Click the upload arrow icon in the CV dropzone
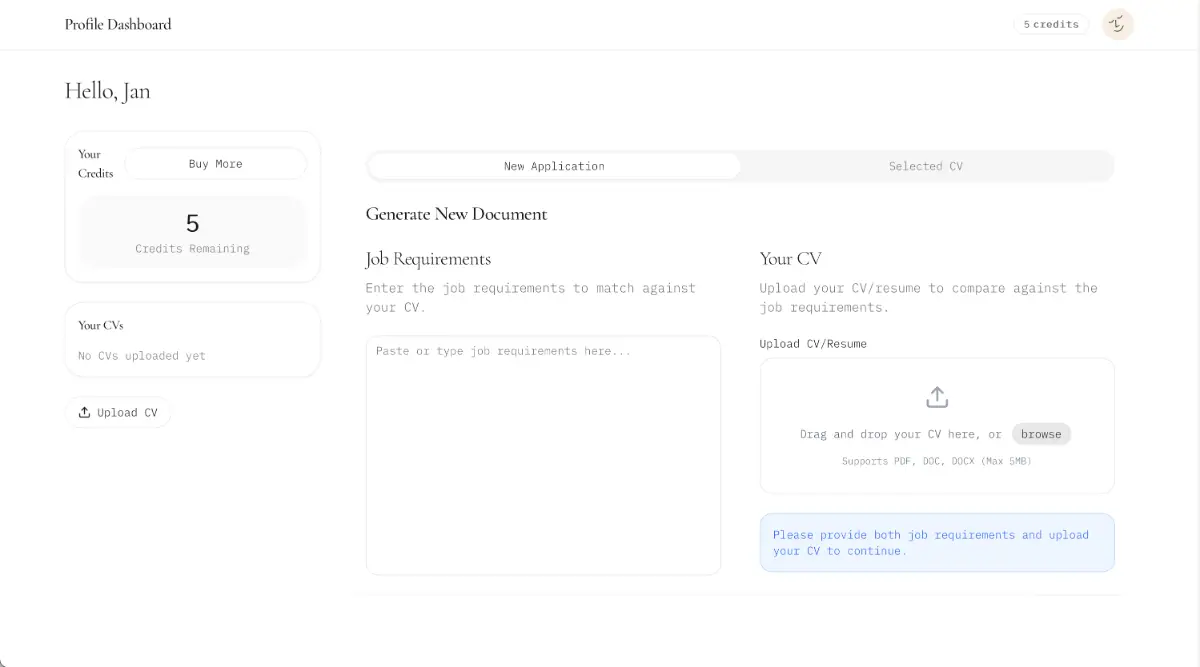Viewport: 1200px width, 667px height. (x=936, y=397)
